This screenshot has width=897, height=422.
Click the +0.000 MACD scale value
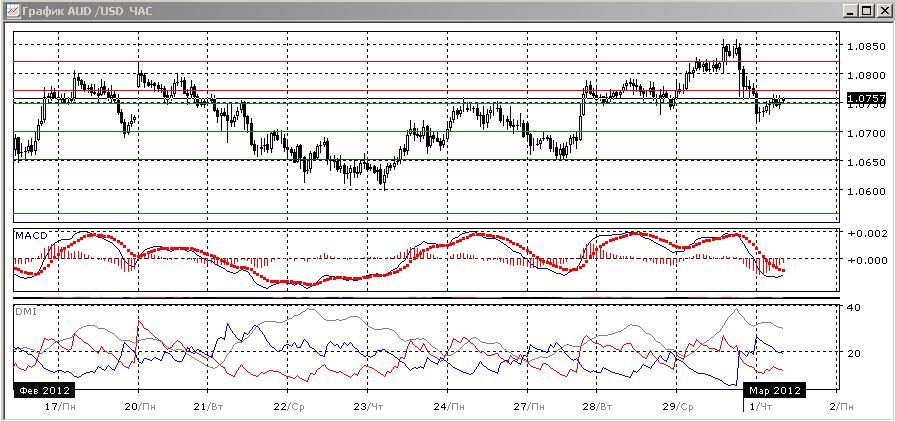868,260
